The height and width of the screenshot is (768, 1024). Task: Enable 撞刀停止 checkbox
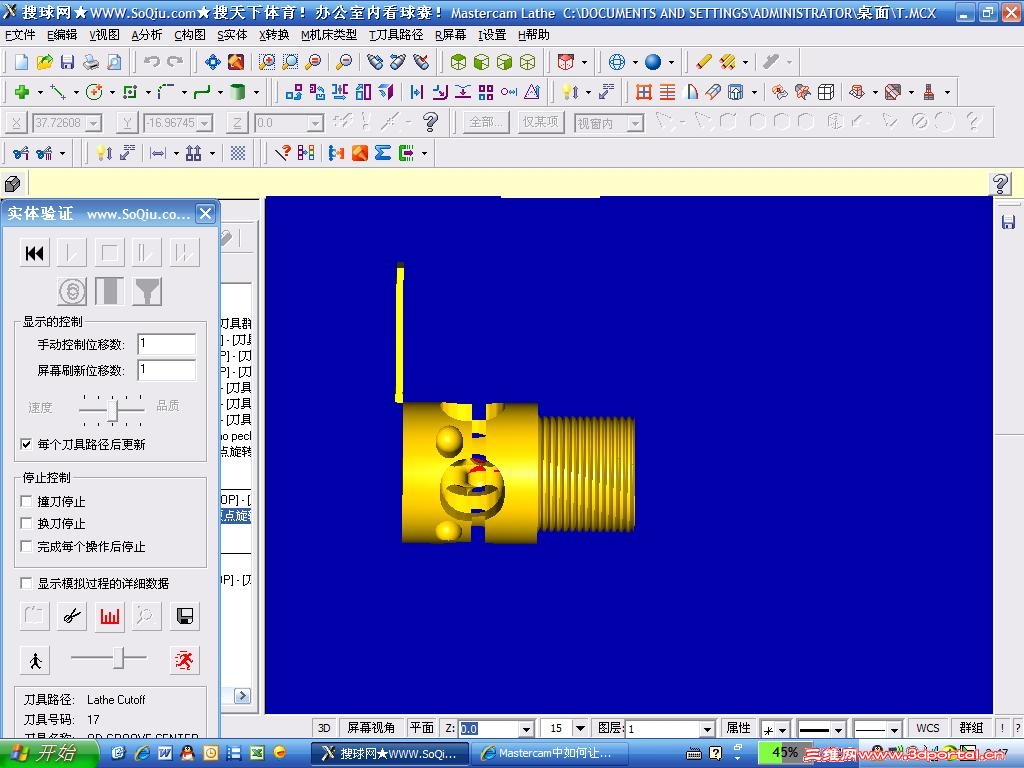pyautogui.click(x=26, y=502)
